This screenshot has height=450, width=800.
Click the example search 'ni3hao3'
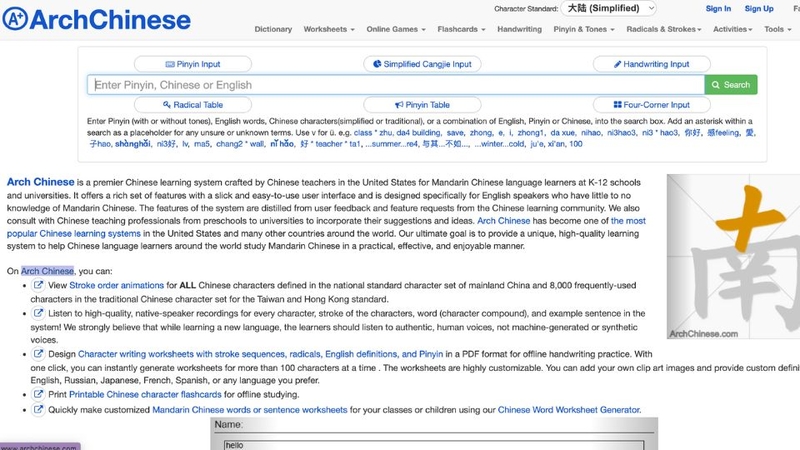tap(621, 133)
